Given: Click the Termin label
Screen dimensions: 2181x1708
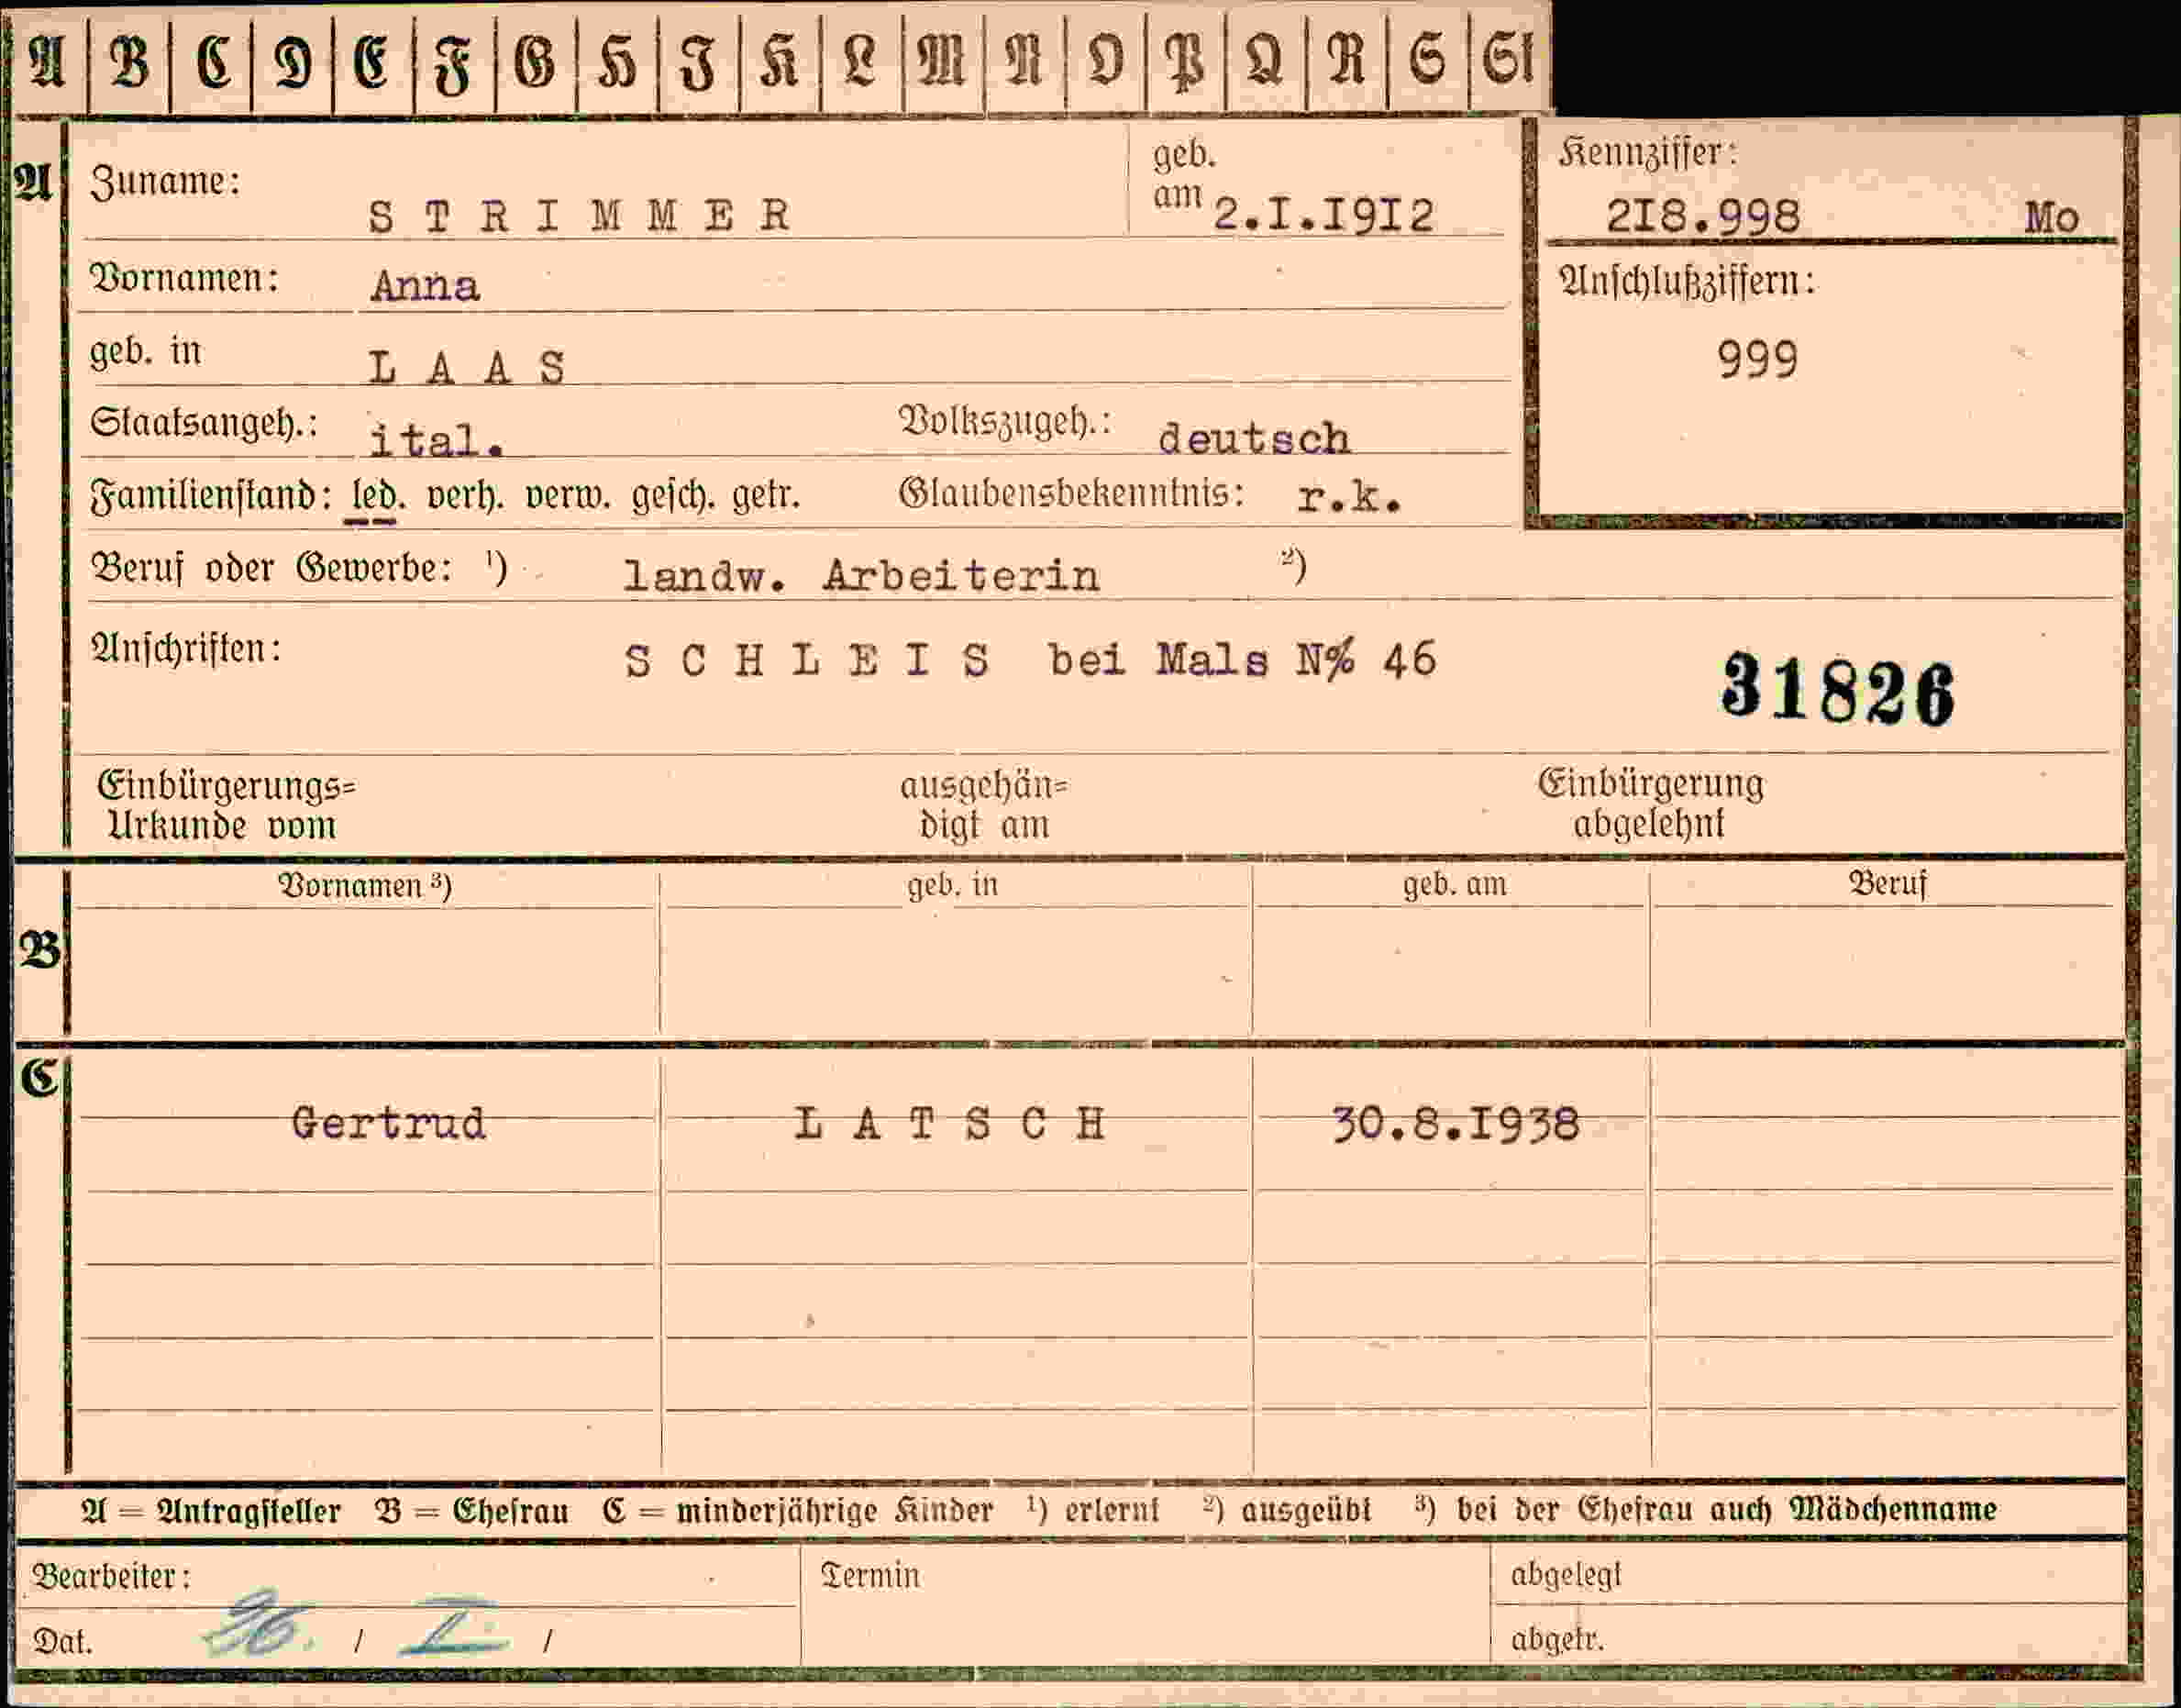Looking at the screenshot, I should [870, 1576].
